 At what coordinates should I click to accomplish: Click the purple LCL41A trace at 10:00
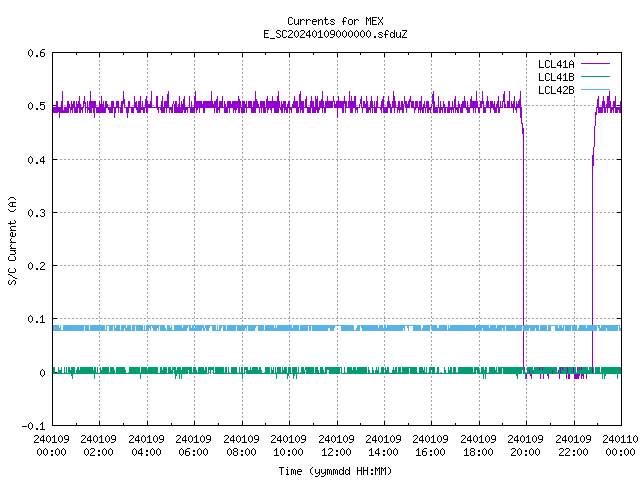[289, 106]
